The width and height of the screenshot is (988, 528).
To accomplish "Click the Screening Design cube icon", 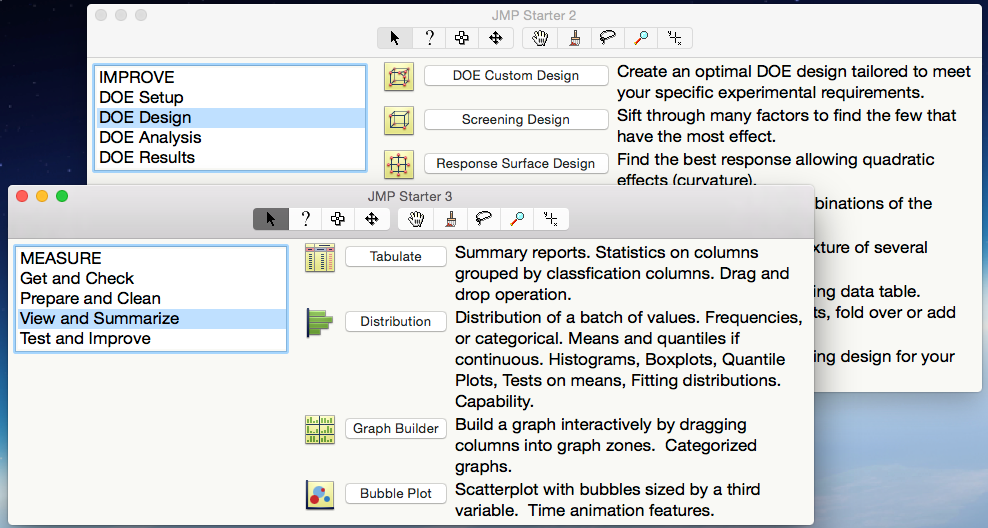I will pyautogui.click(x=399, y=120).
